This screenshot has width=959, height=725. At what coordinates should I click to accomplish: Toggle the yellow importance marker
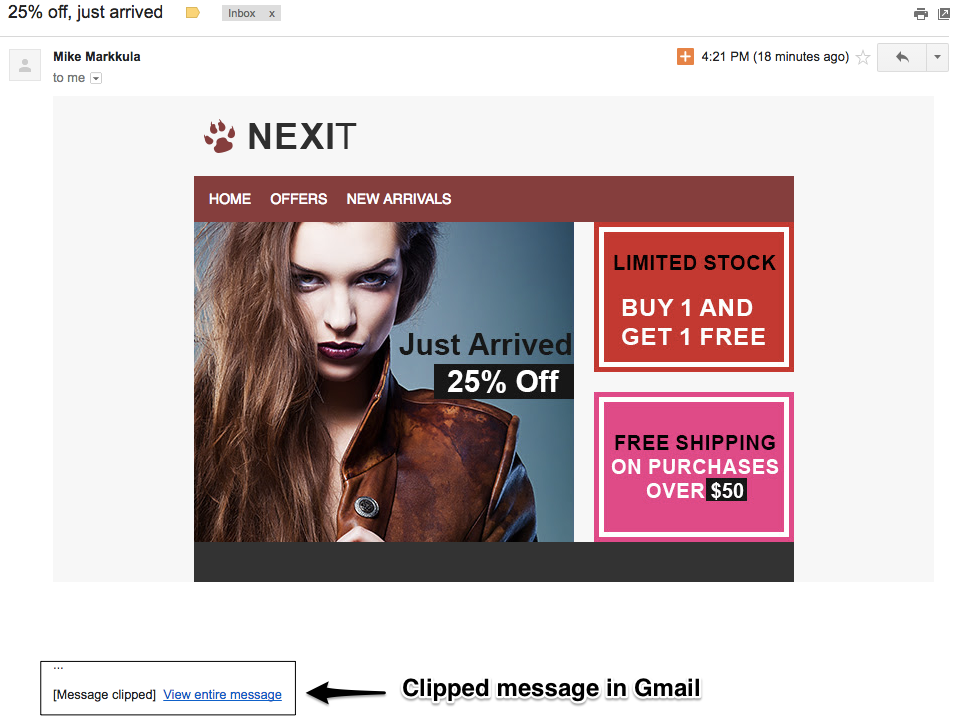pyautogui.click(x=193, y=13)
